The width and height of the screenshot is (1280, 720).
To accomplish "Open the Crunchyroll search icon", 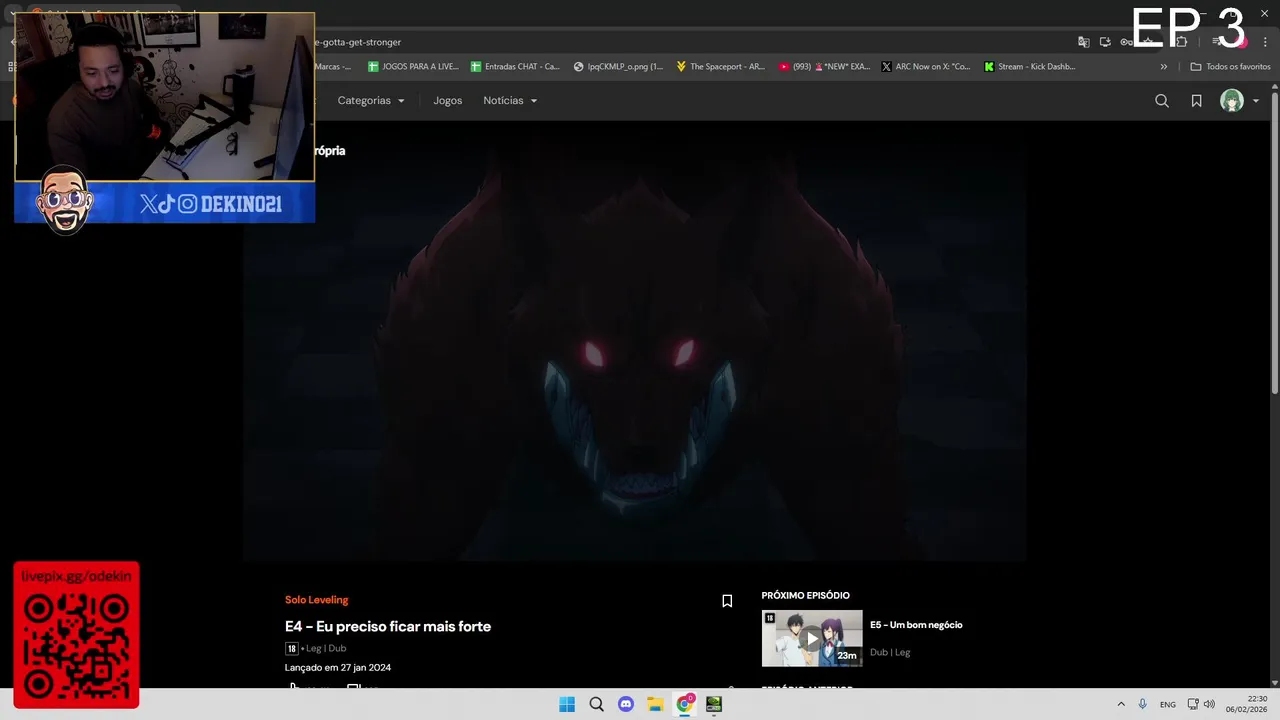I will point(1162,101).
